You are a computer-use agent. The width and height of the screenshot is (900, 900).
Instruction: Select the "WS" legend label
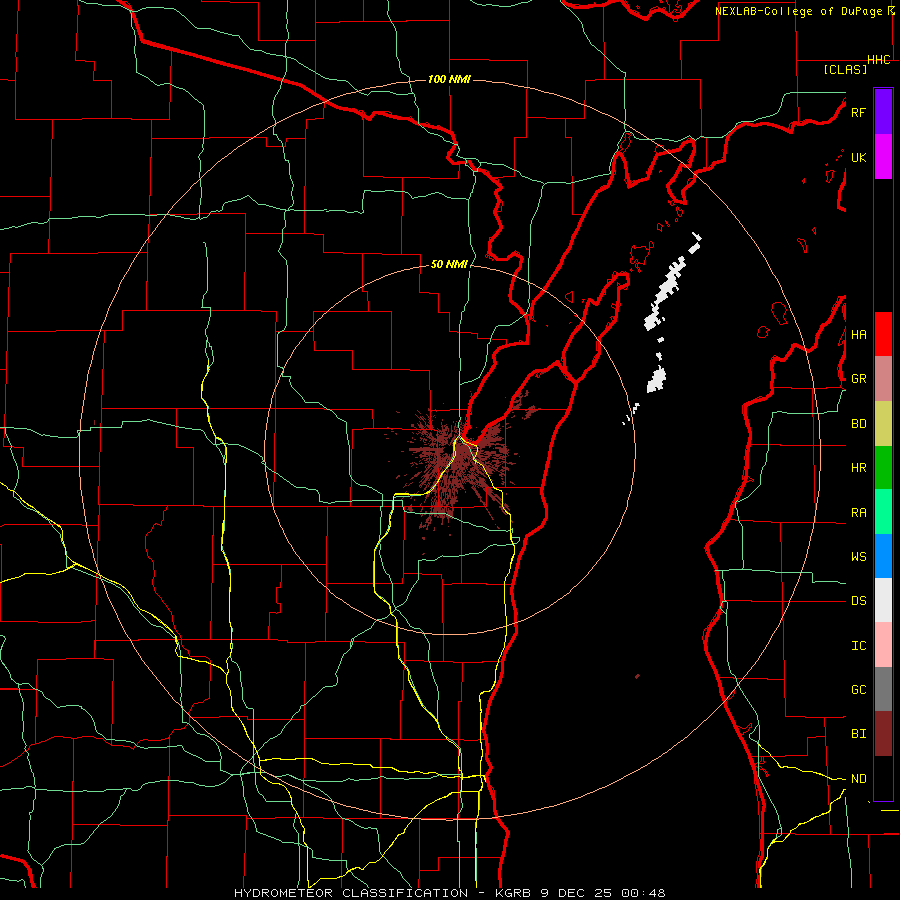(858, 557)
